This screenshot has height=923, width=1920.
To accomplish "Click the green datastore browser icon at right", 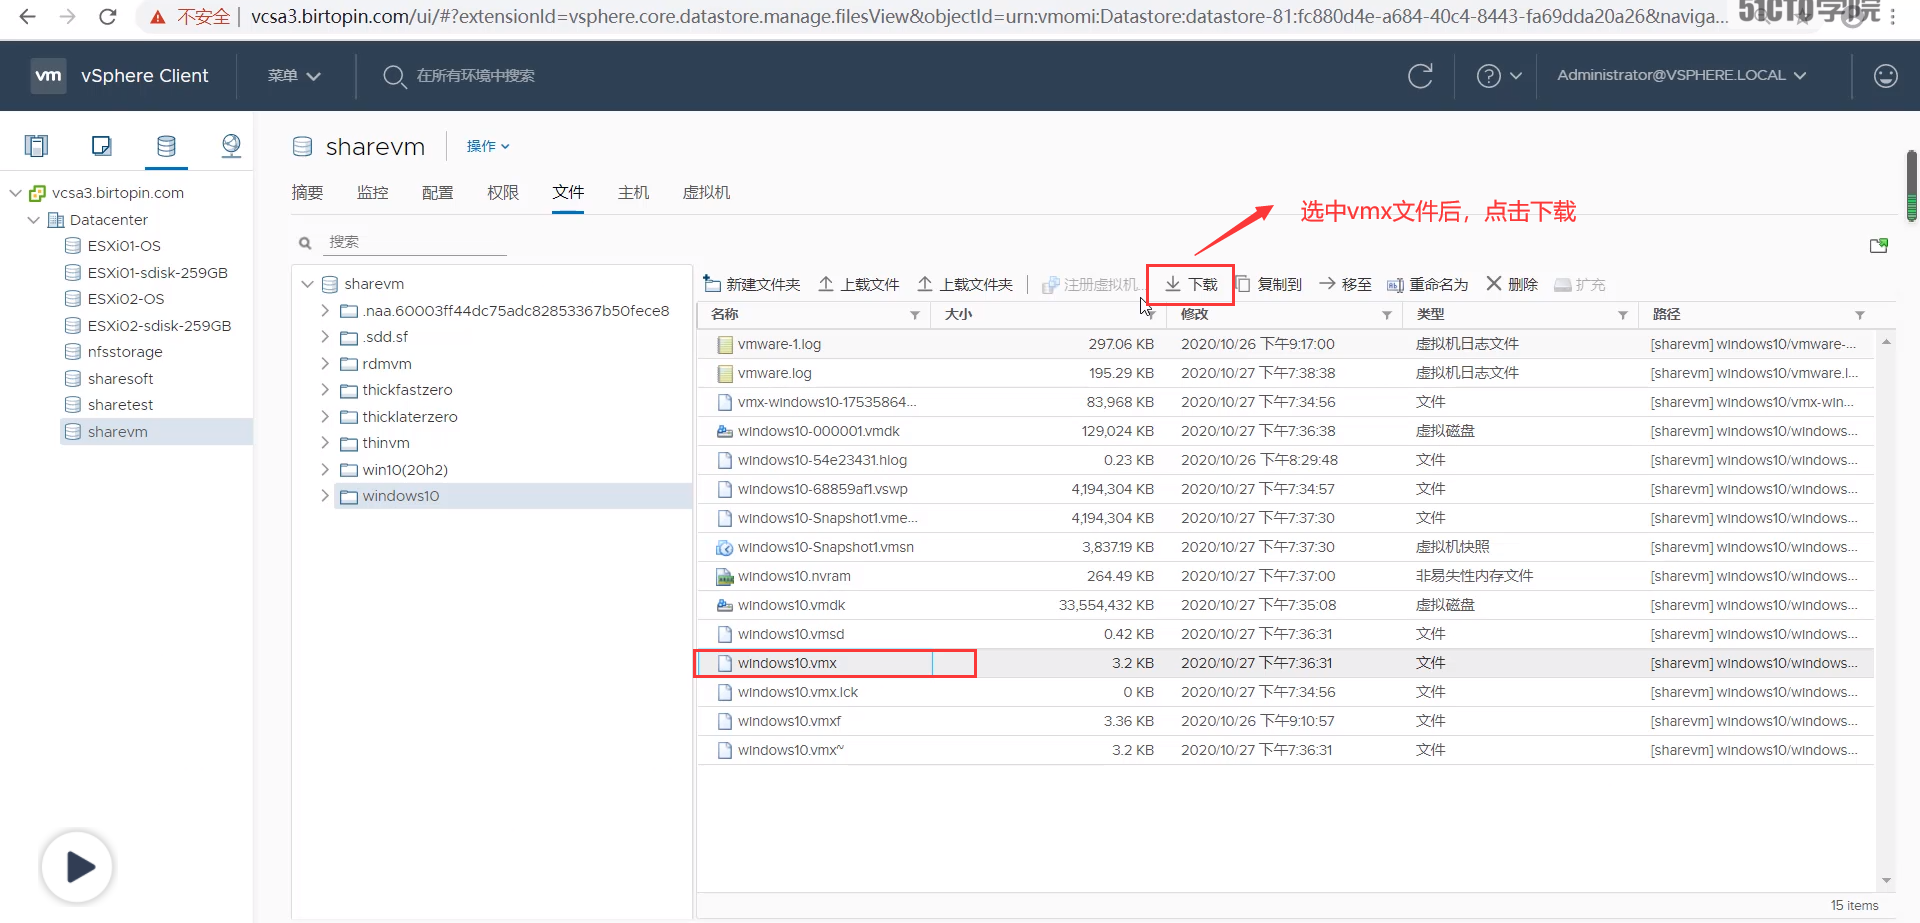I will tap(1879, 245).
